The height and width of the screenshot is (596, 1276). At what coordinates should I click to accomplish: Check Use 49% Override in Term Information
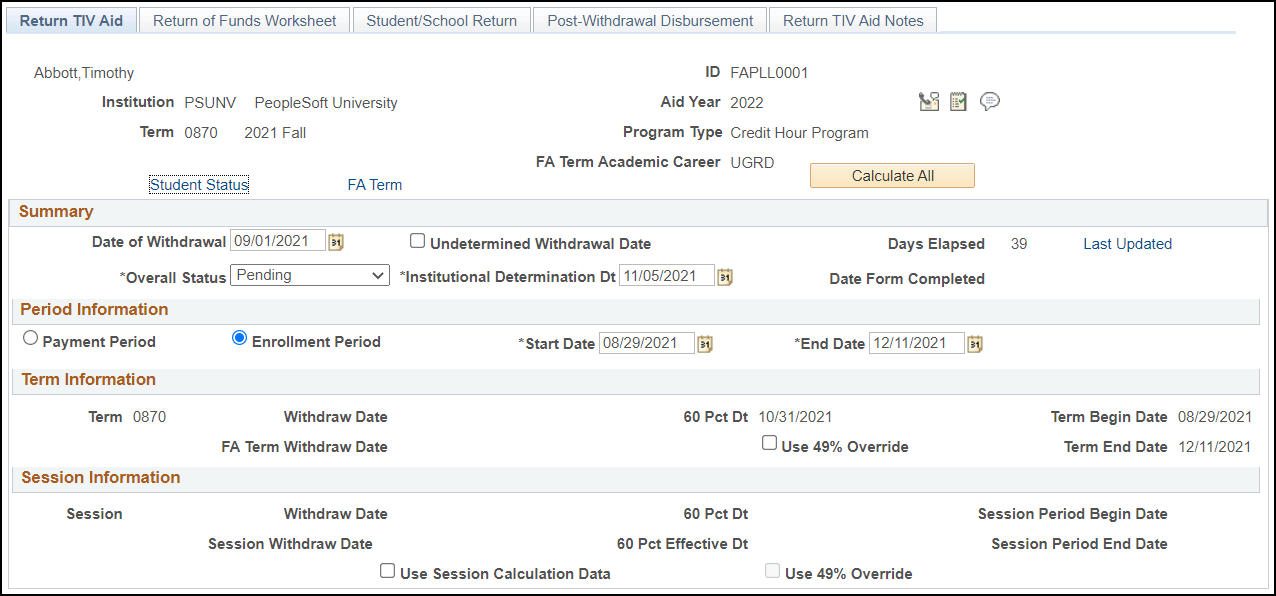769,442
